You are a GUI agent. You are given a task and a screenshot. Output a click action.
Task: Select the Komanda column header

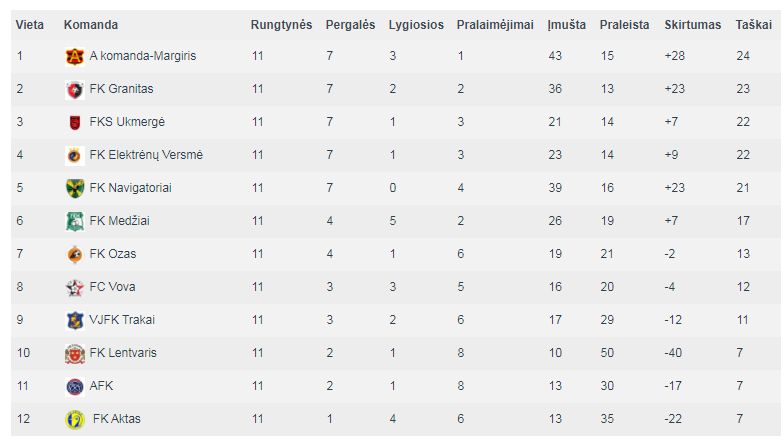pos(91,25)
